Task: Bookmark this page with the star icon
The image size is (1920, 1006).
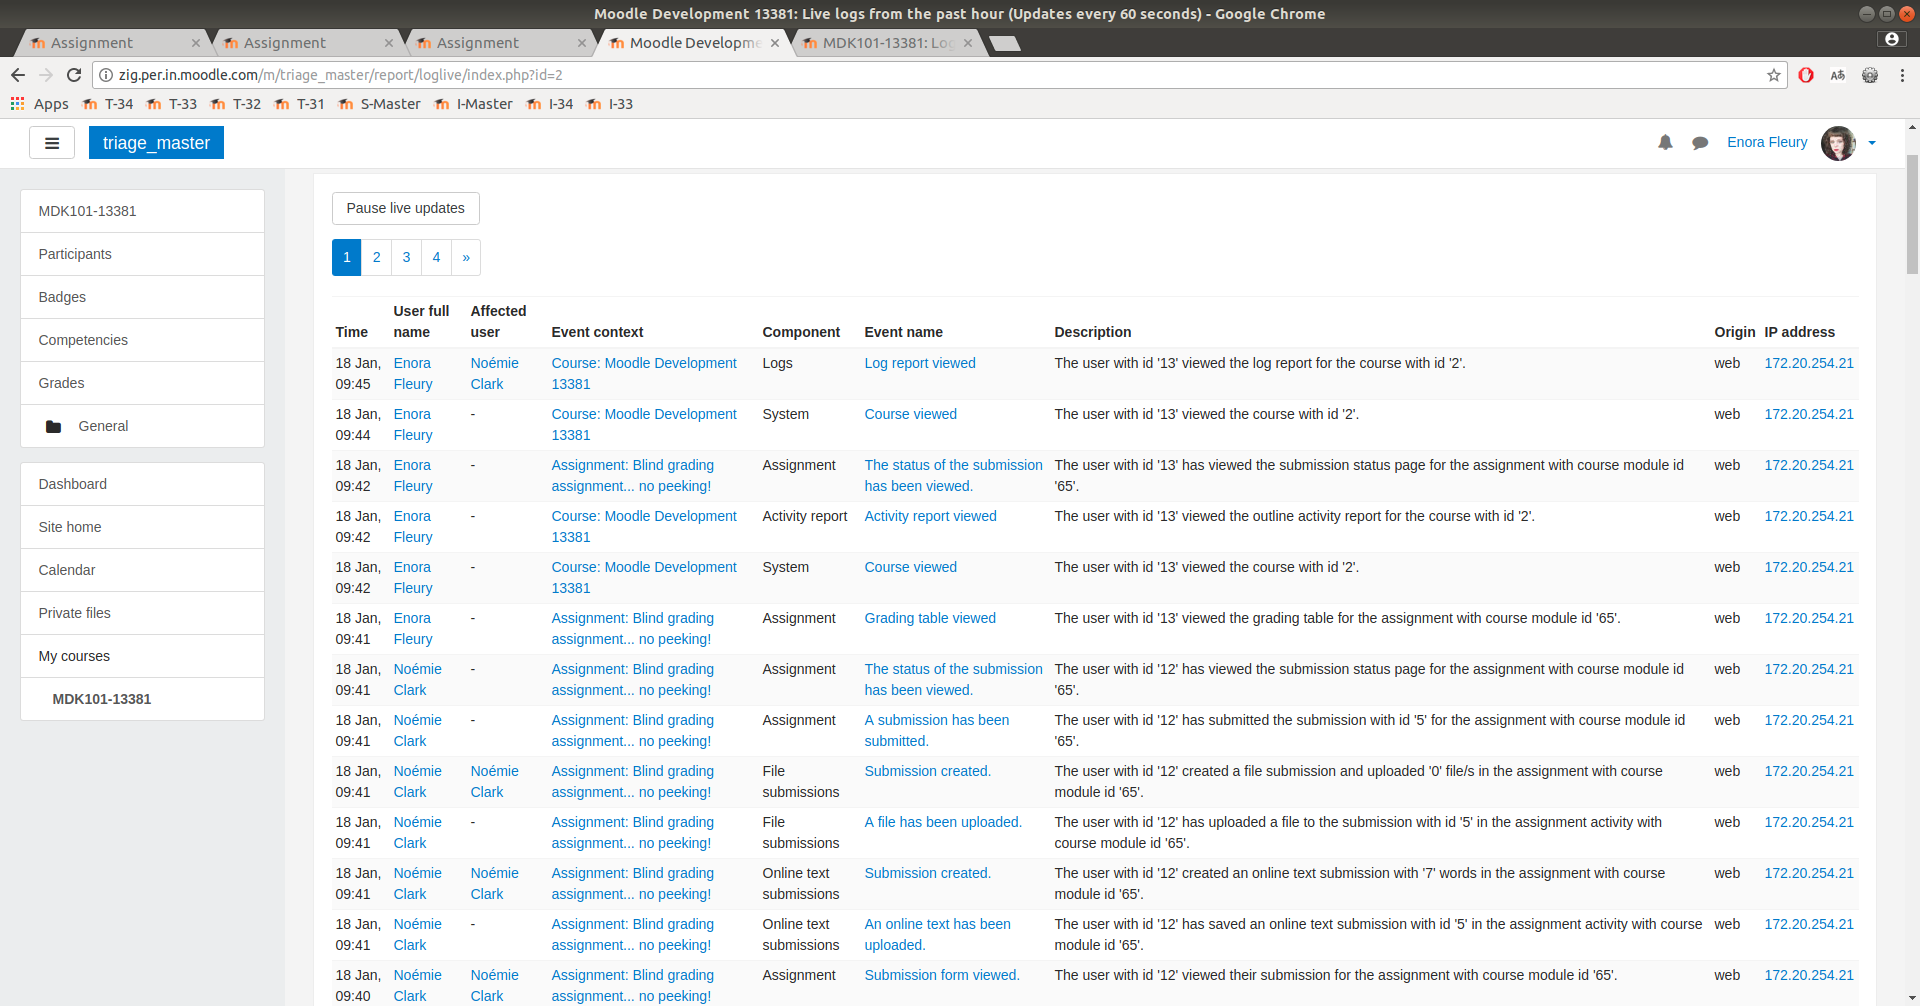Action: pos(1774,75)
